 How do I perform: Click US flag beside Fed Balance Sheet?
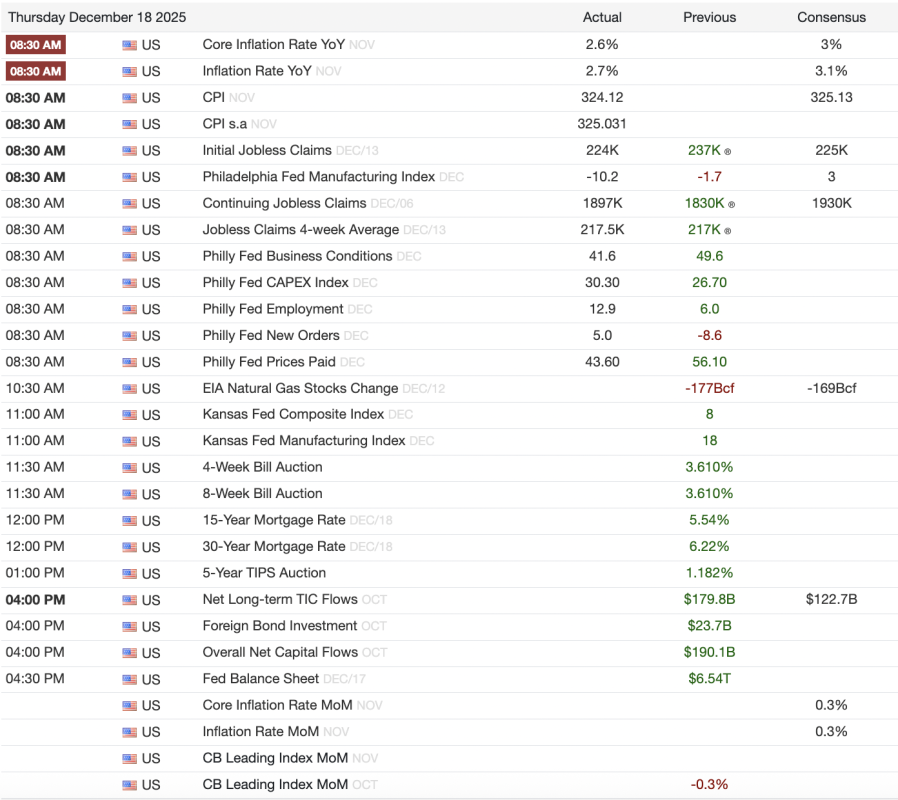[x=130, y=680]
